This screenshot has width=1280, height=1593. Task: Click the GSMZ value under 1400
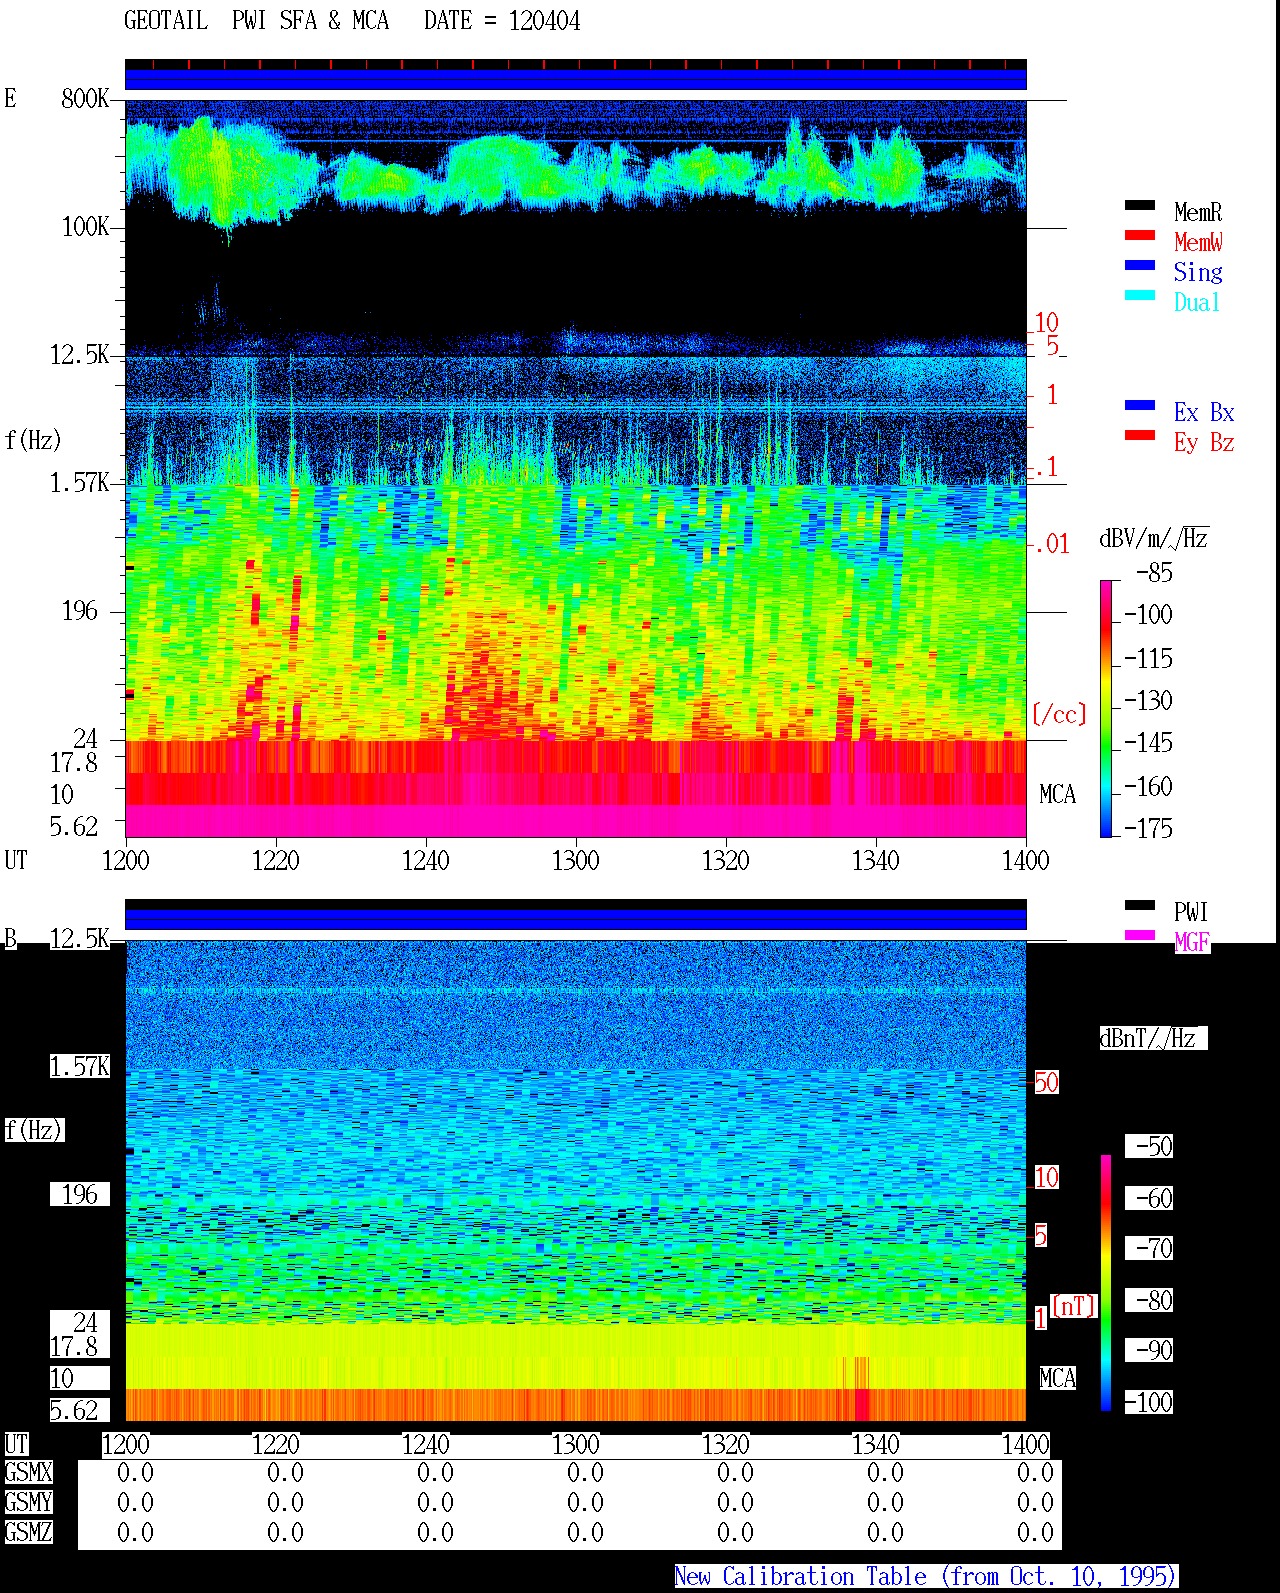click(1035, 1533)
